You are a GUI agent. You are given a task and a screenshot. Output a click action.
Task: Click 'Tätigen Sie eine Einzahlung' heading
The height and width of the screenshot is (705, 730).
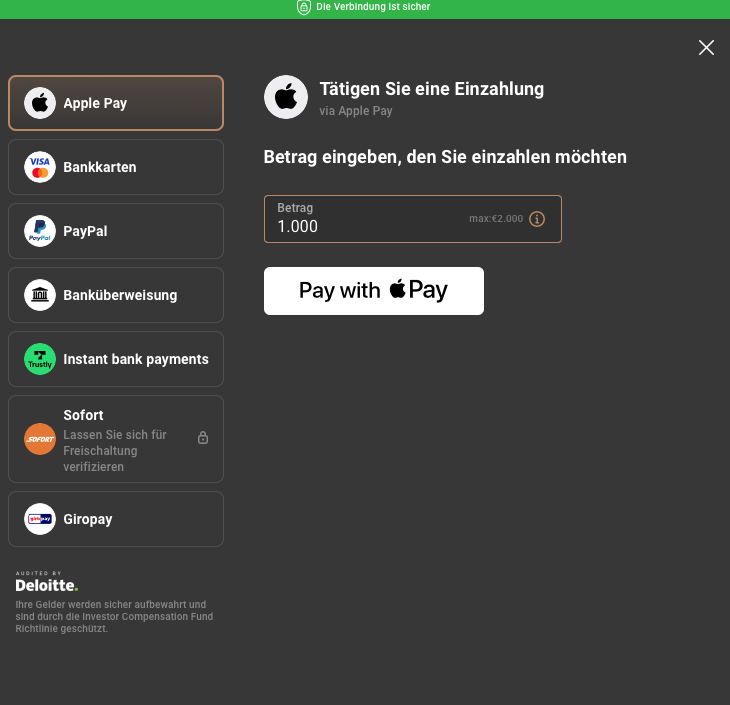[432, 89]
